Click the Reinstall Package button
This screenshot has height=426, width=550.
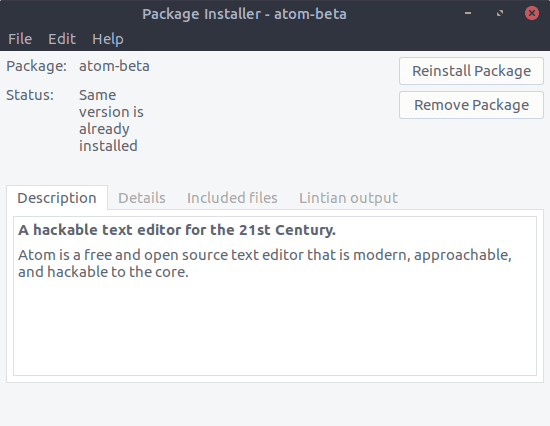pos(471,71)
